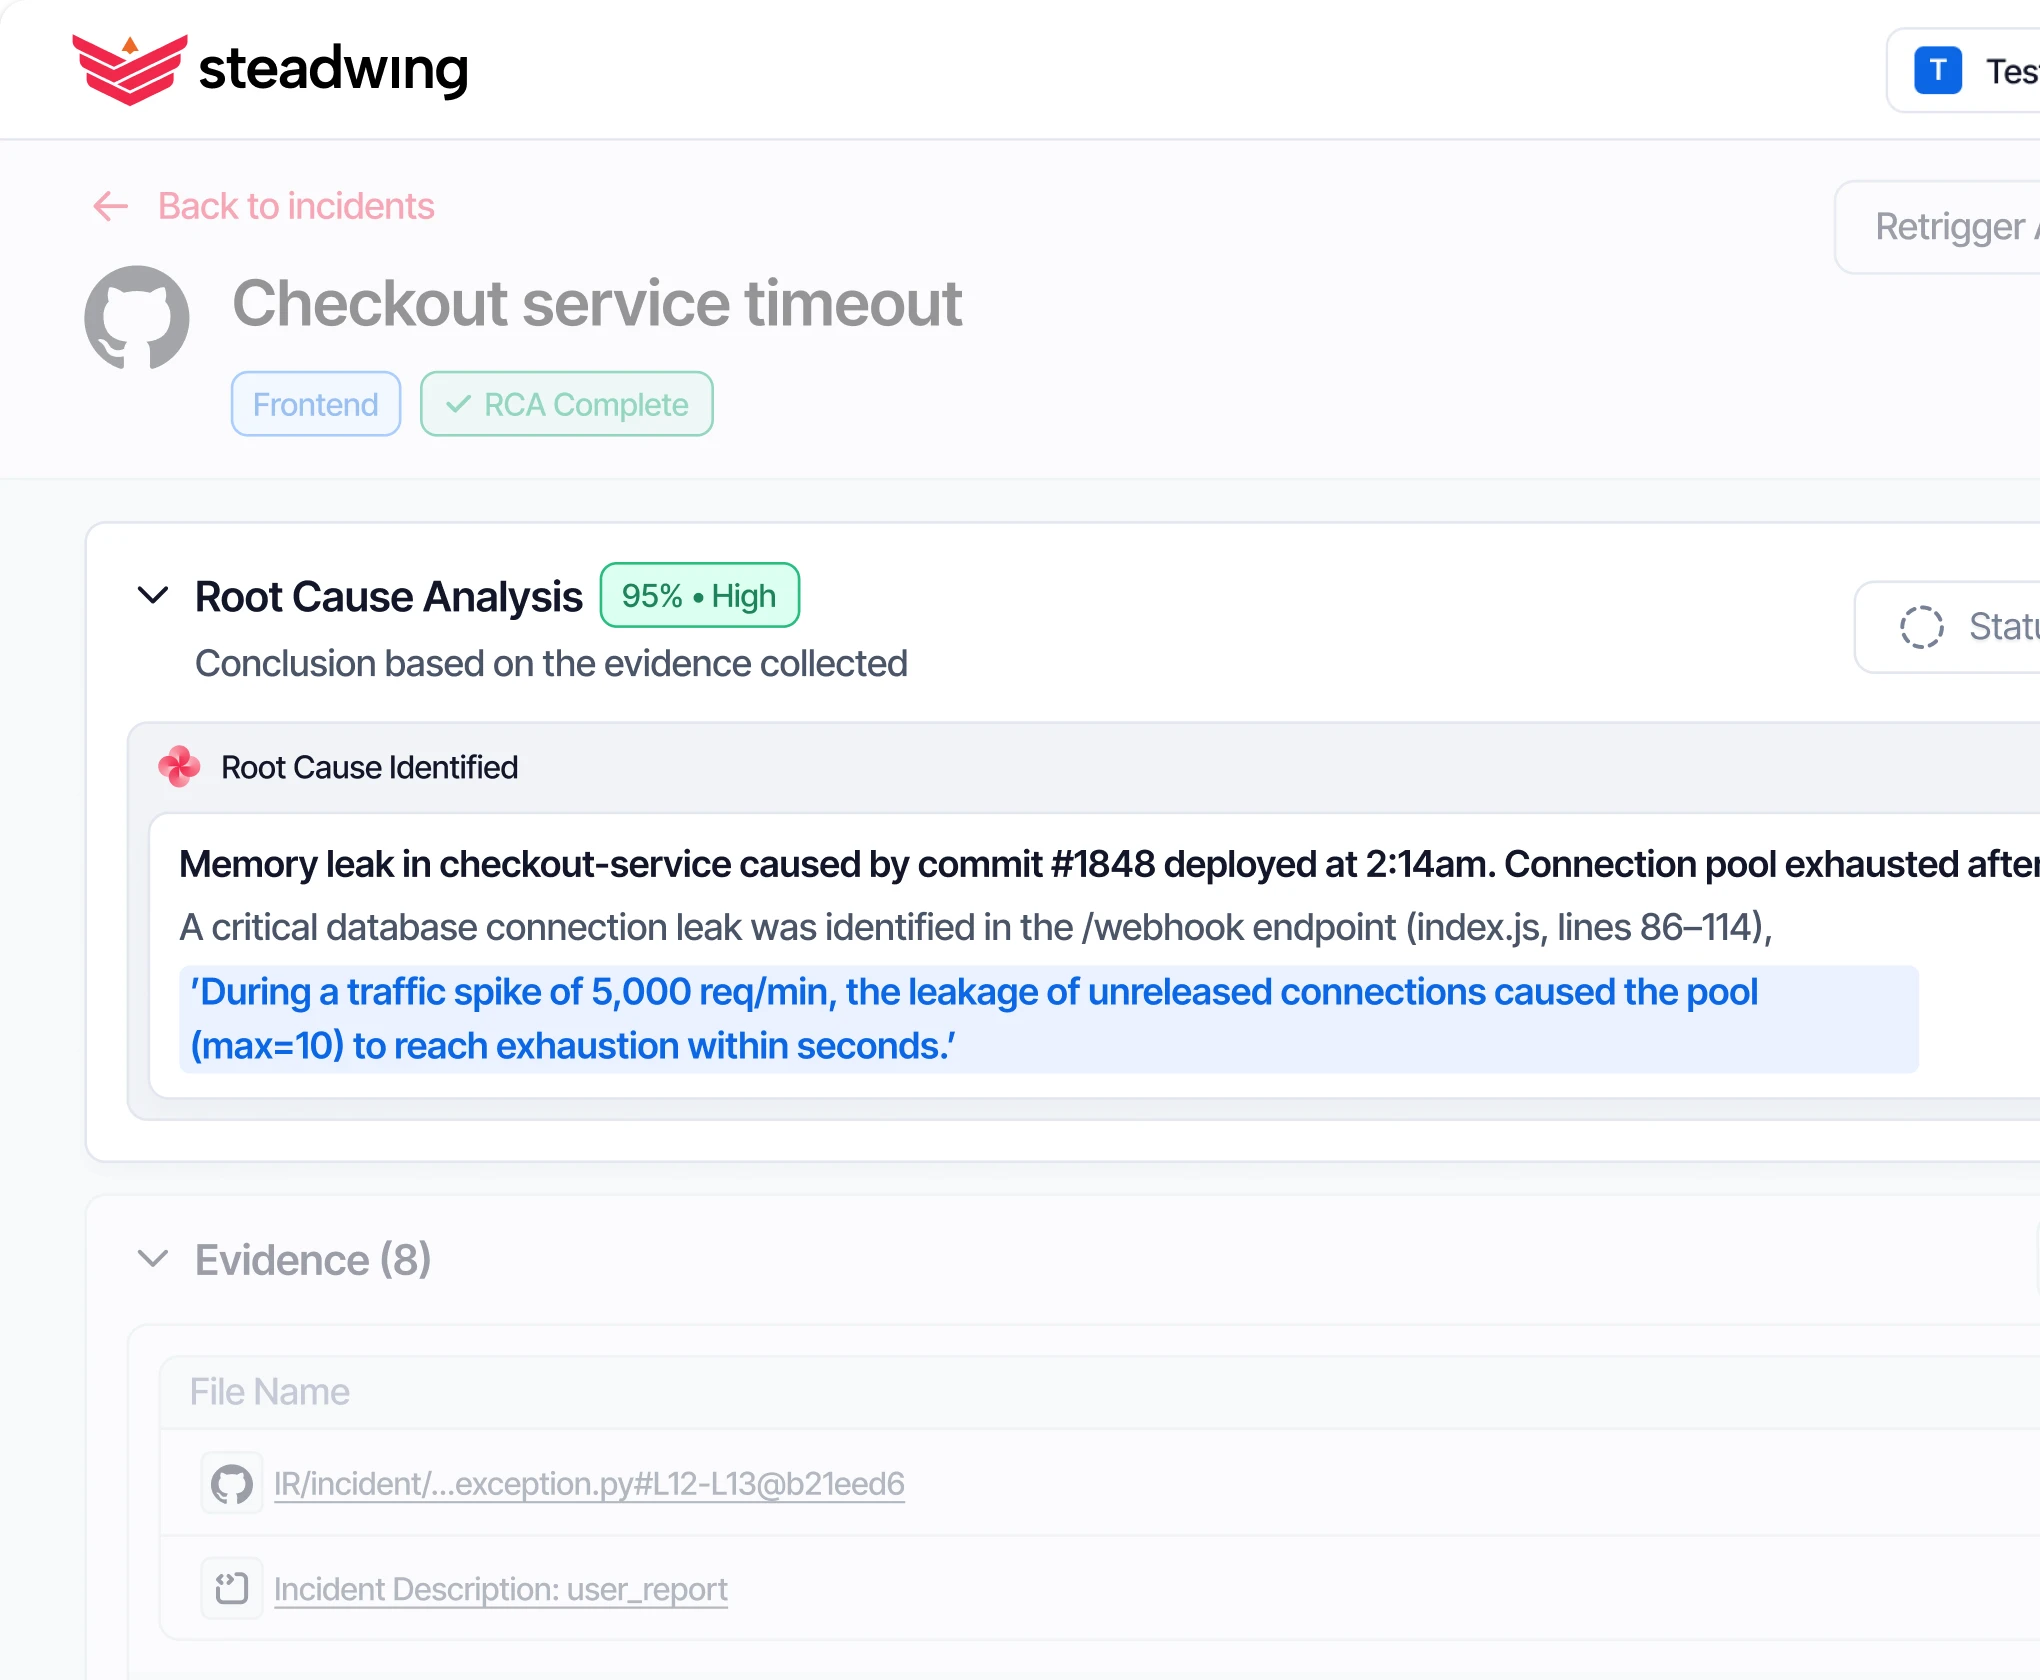
Task: Click the document icon beside Incident Description
Action: (232, 1588)
